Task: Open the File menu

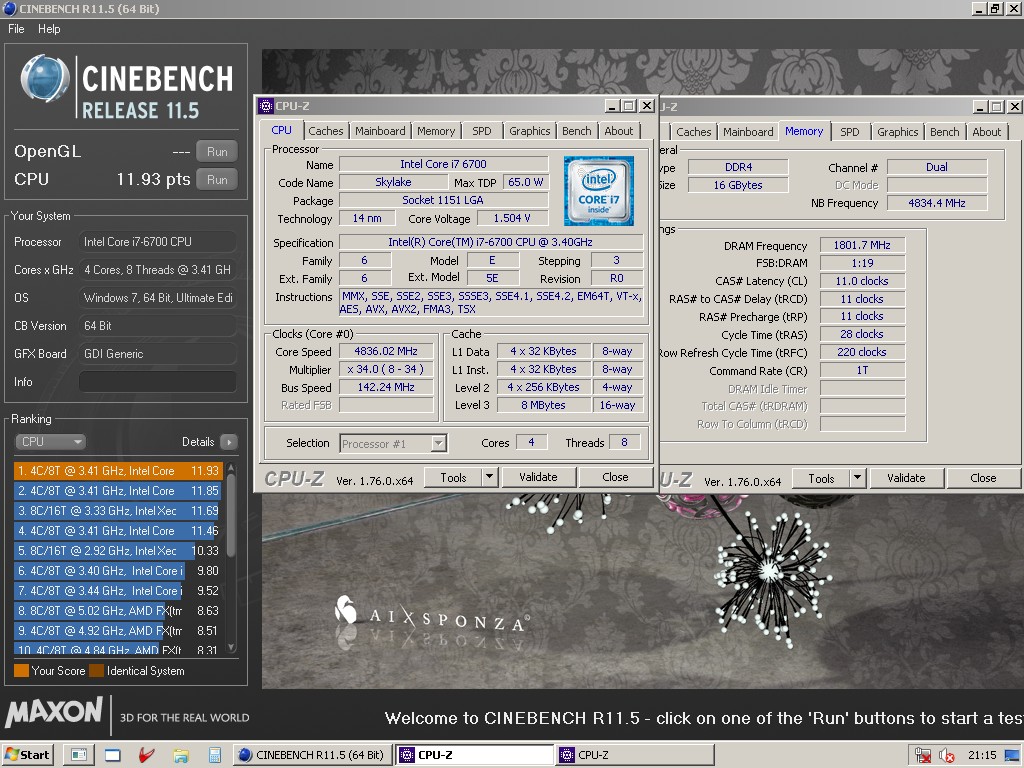Action: point(16,29)
